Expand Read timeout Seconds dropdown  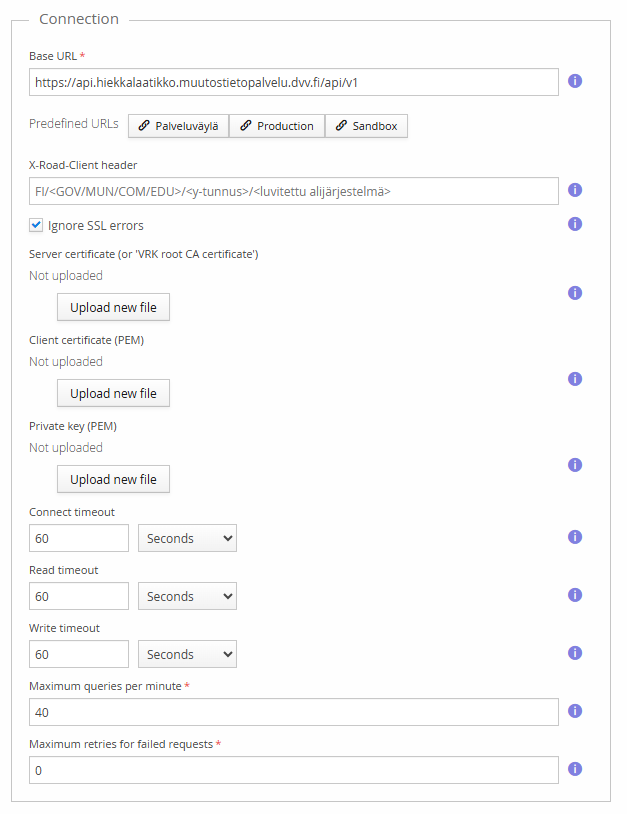point(187,596)
